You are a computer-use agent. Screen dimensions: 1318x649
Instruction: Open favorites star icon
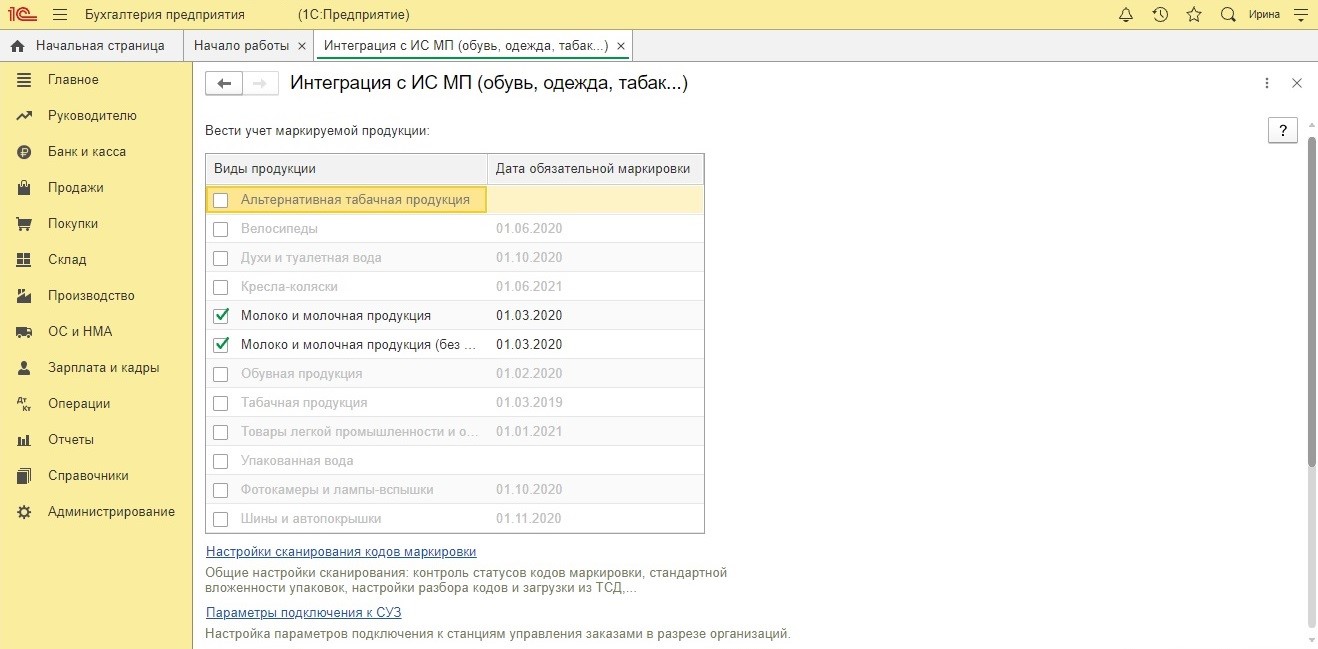1194,15
